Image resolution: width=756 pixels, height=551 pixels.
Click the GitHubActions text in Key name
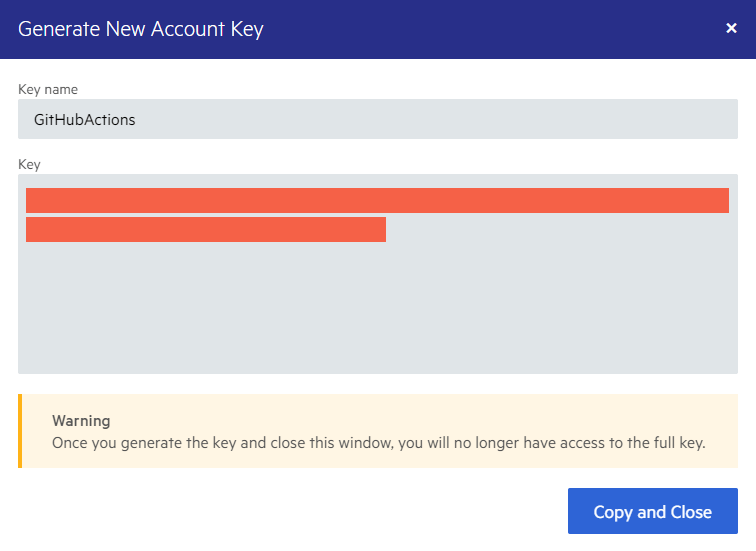[85, 119]
